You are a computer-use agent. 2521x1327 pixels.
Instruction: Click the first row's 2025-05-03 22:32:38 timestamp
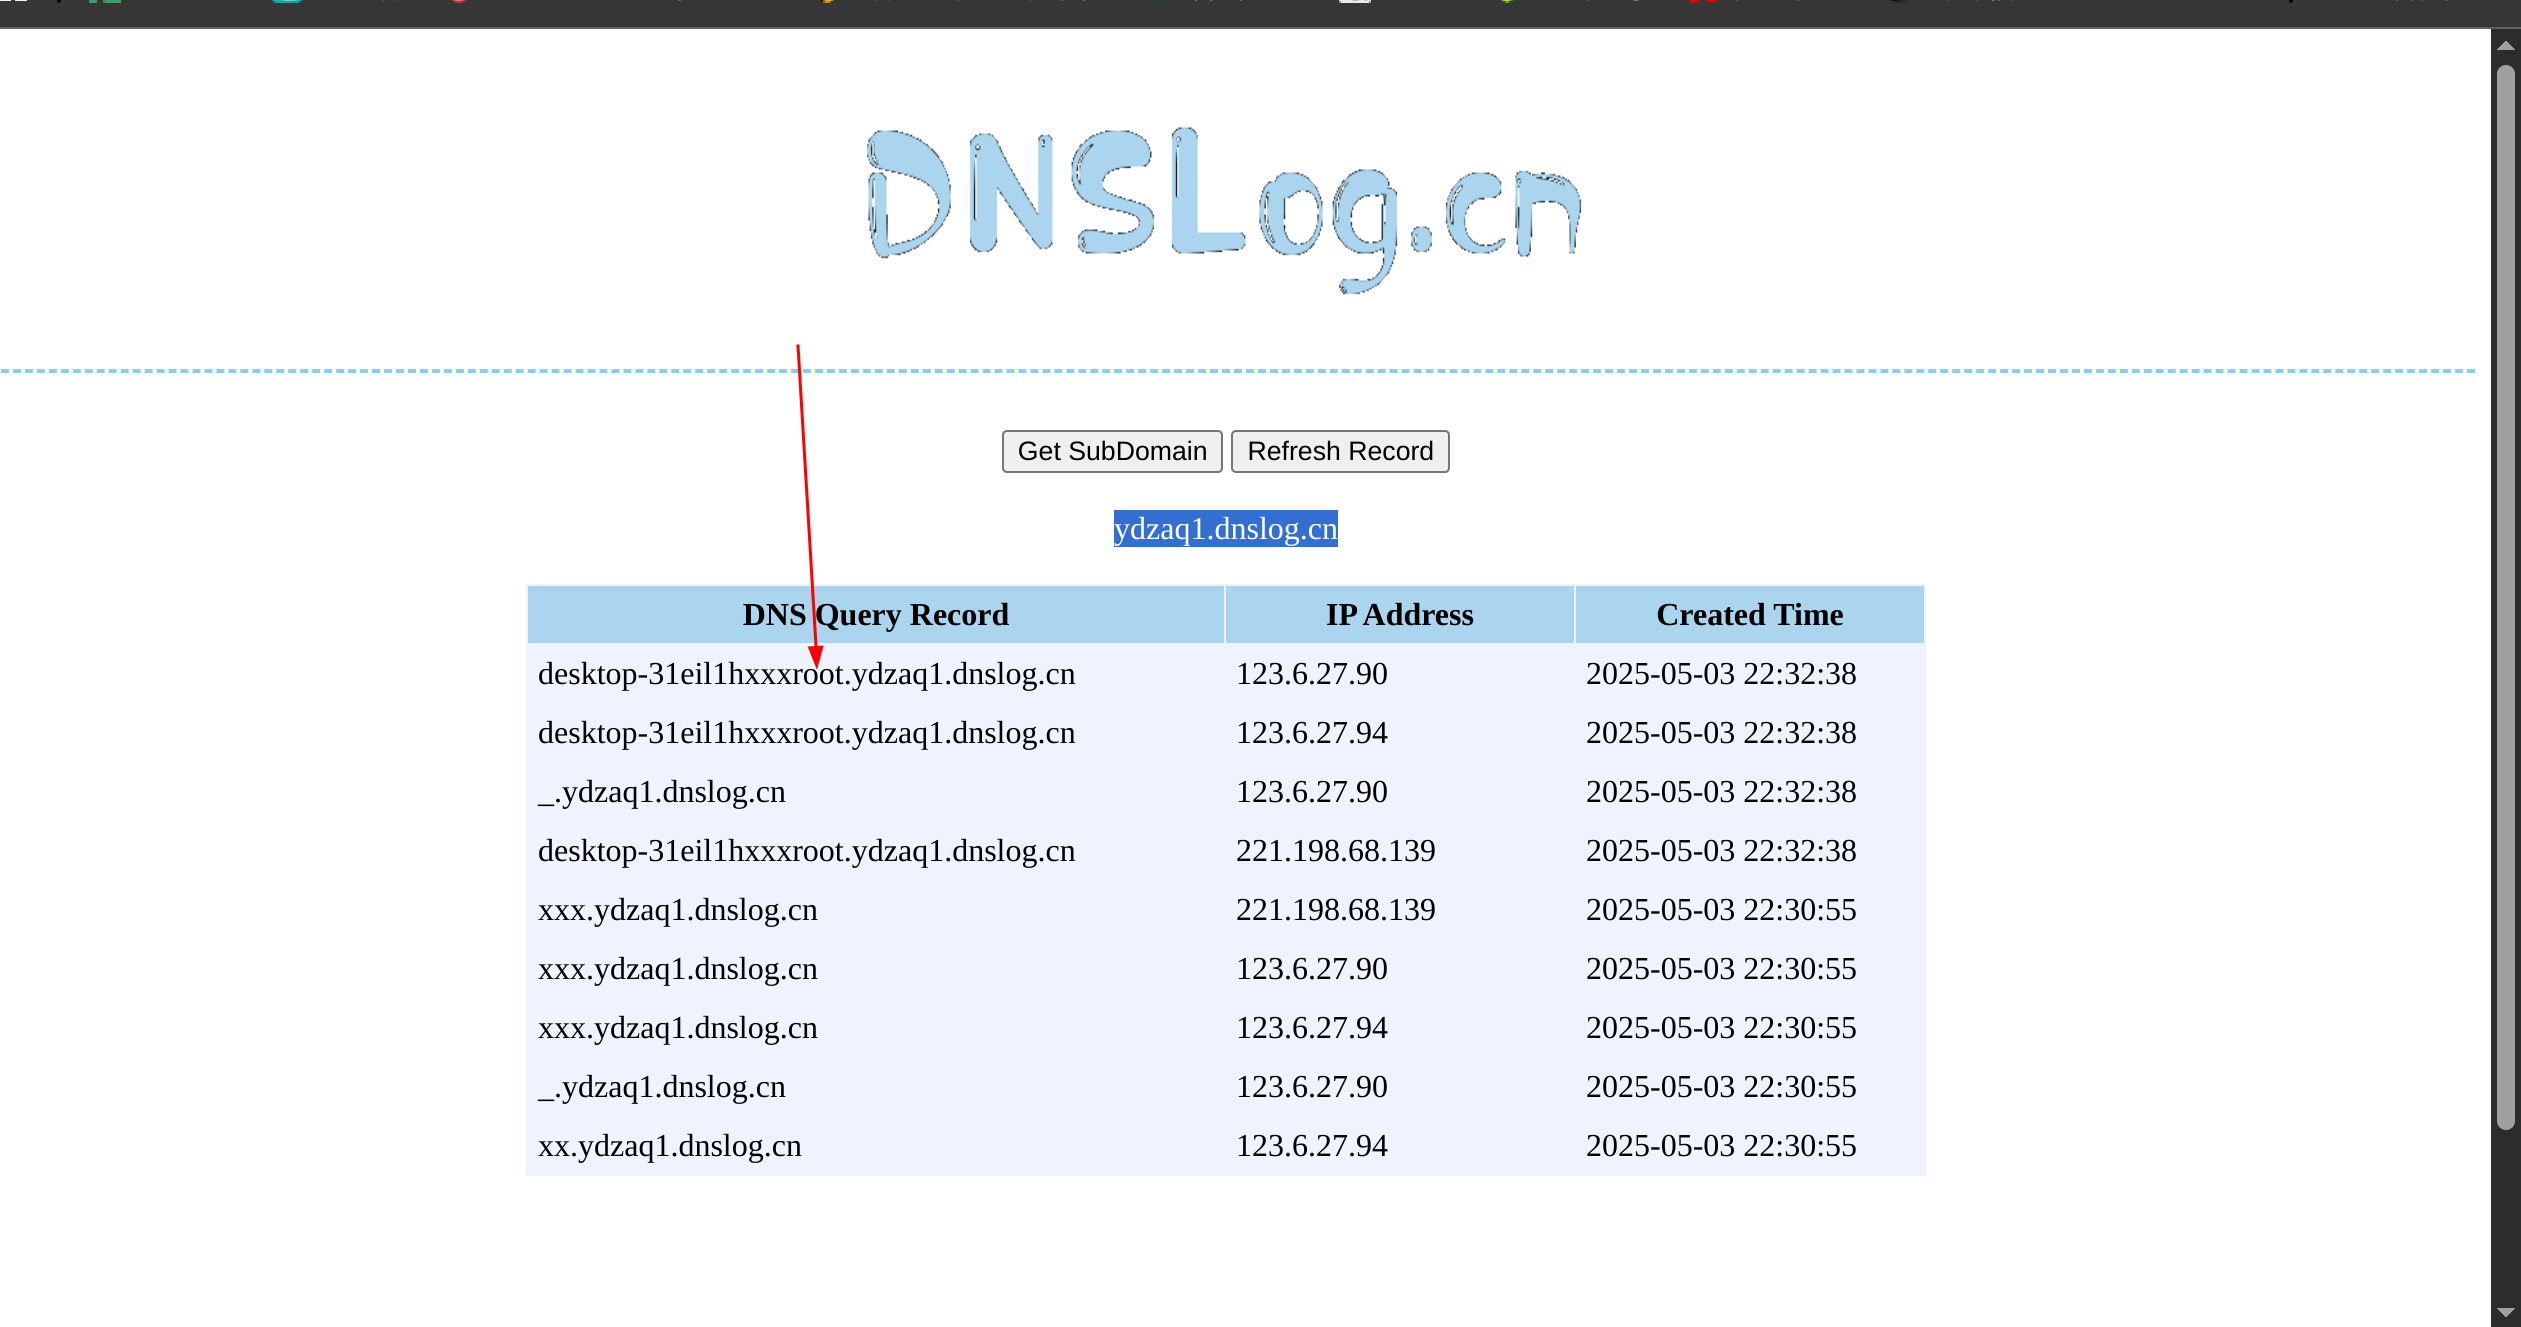coord(1720,675)
